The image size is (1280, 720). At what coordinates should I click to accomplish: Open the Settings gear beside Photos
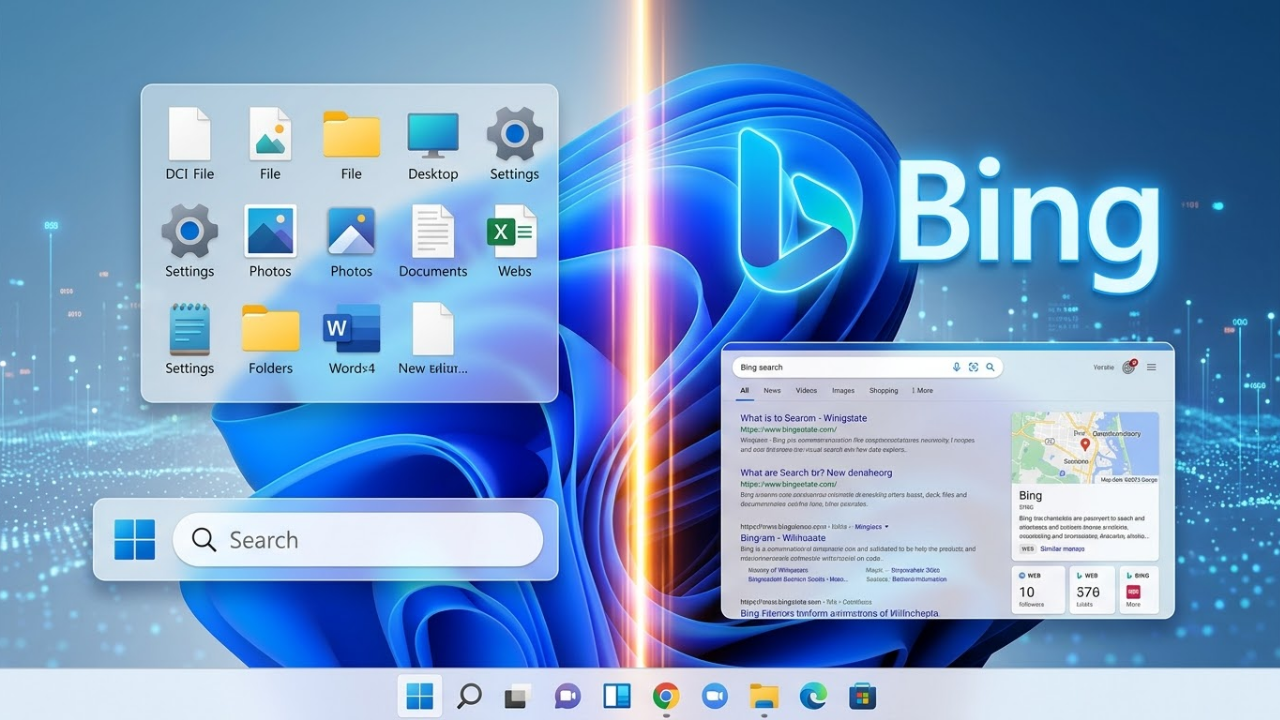189,231
